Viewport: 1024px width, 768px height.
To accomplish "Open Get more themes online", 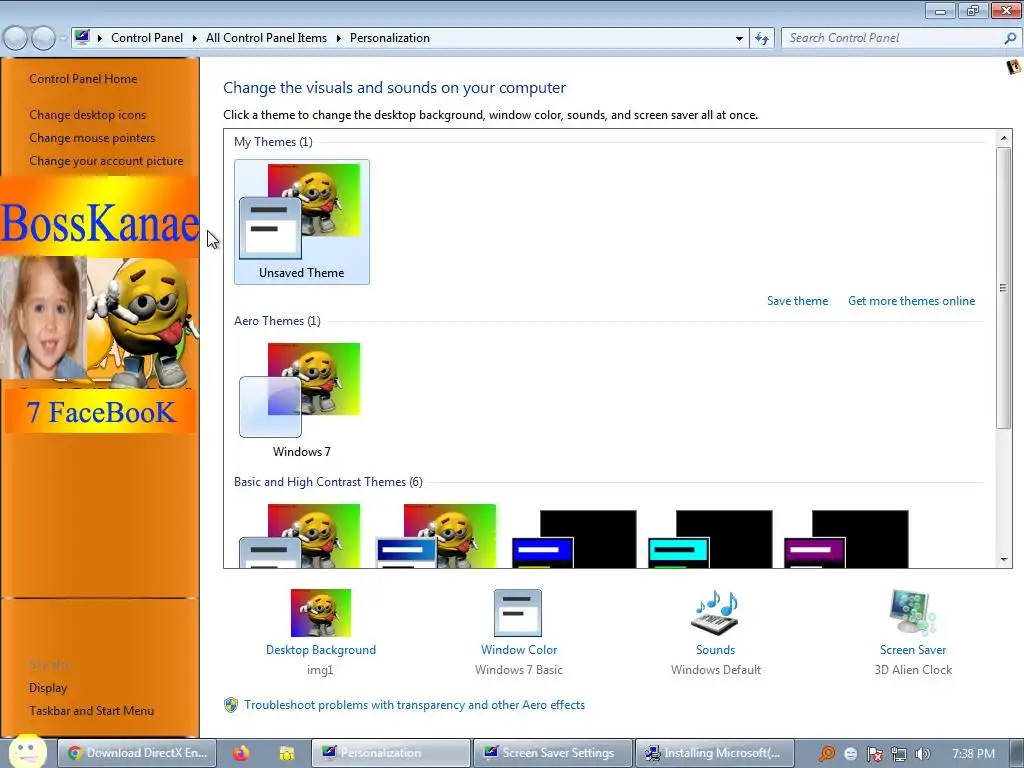I will [x=911, y=301].
